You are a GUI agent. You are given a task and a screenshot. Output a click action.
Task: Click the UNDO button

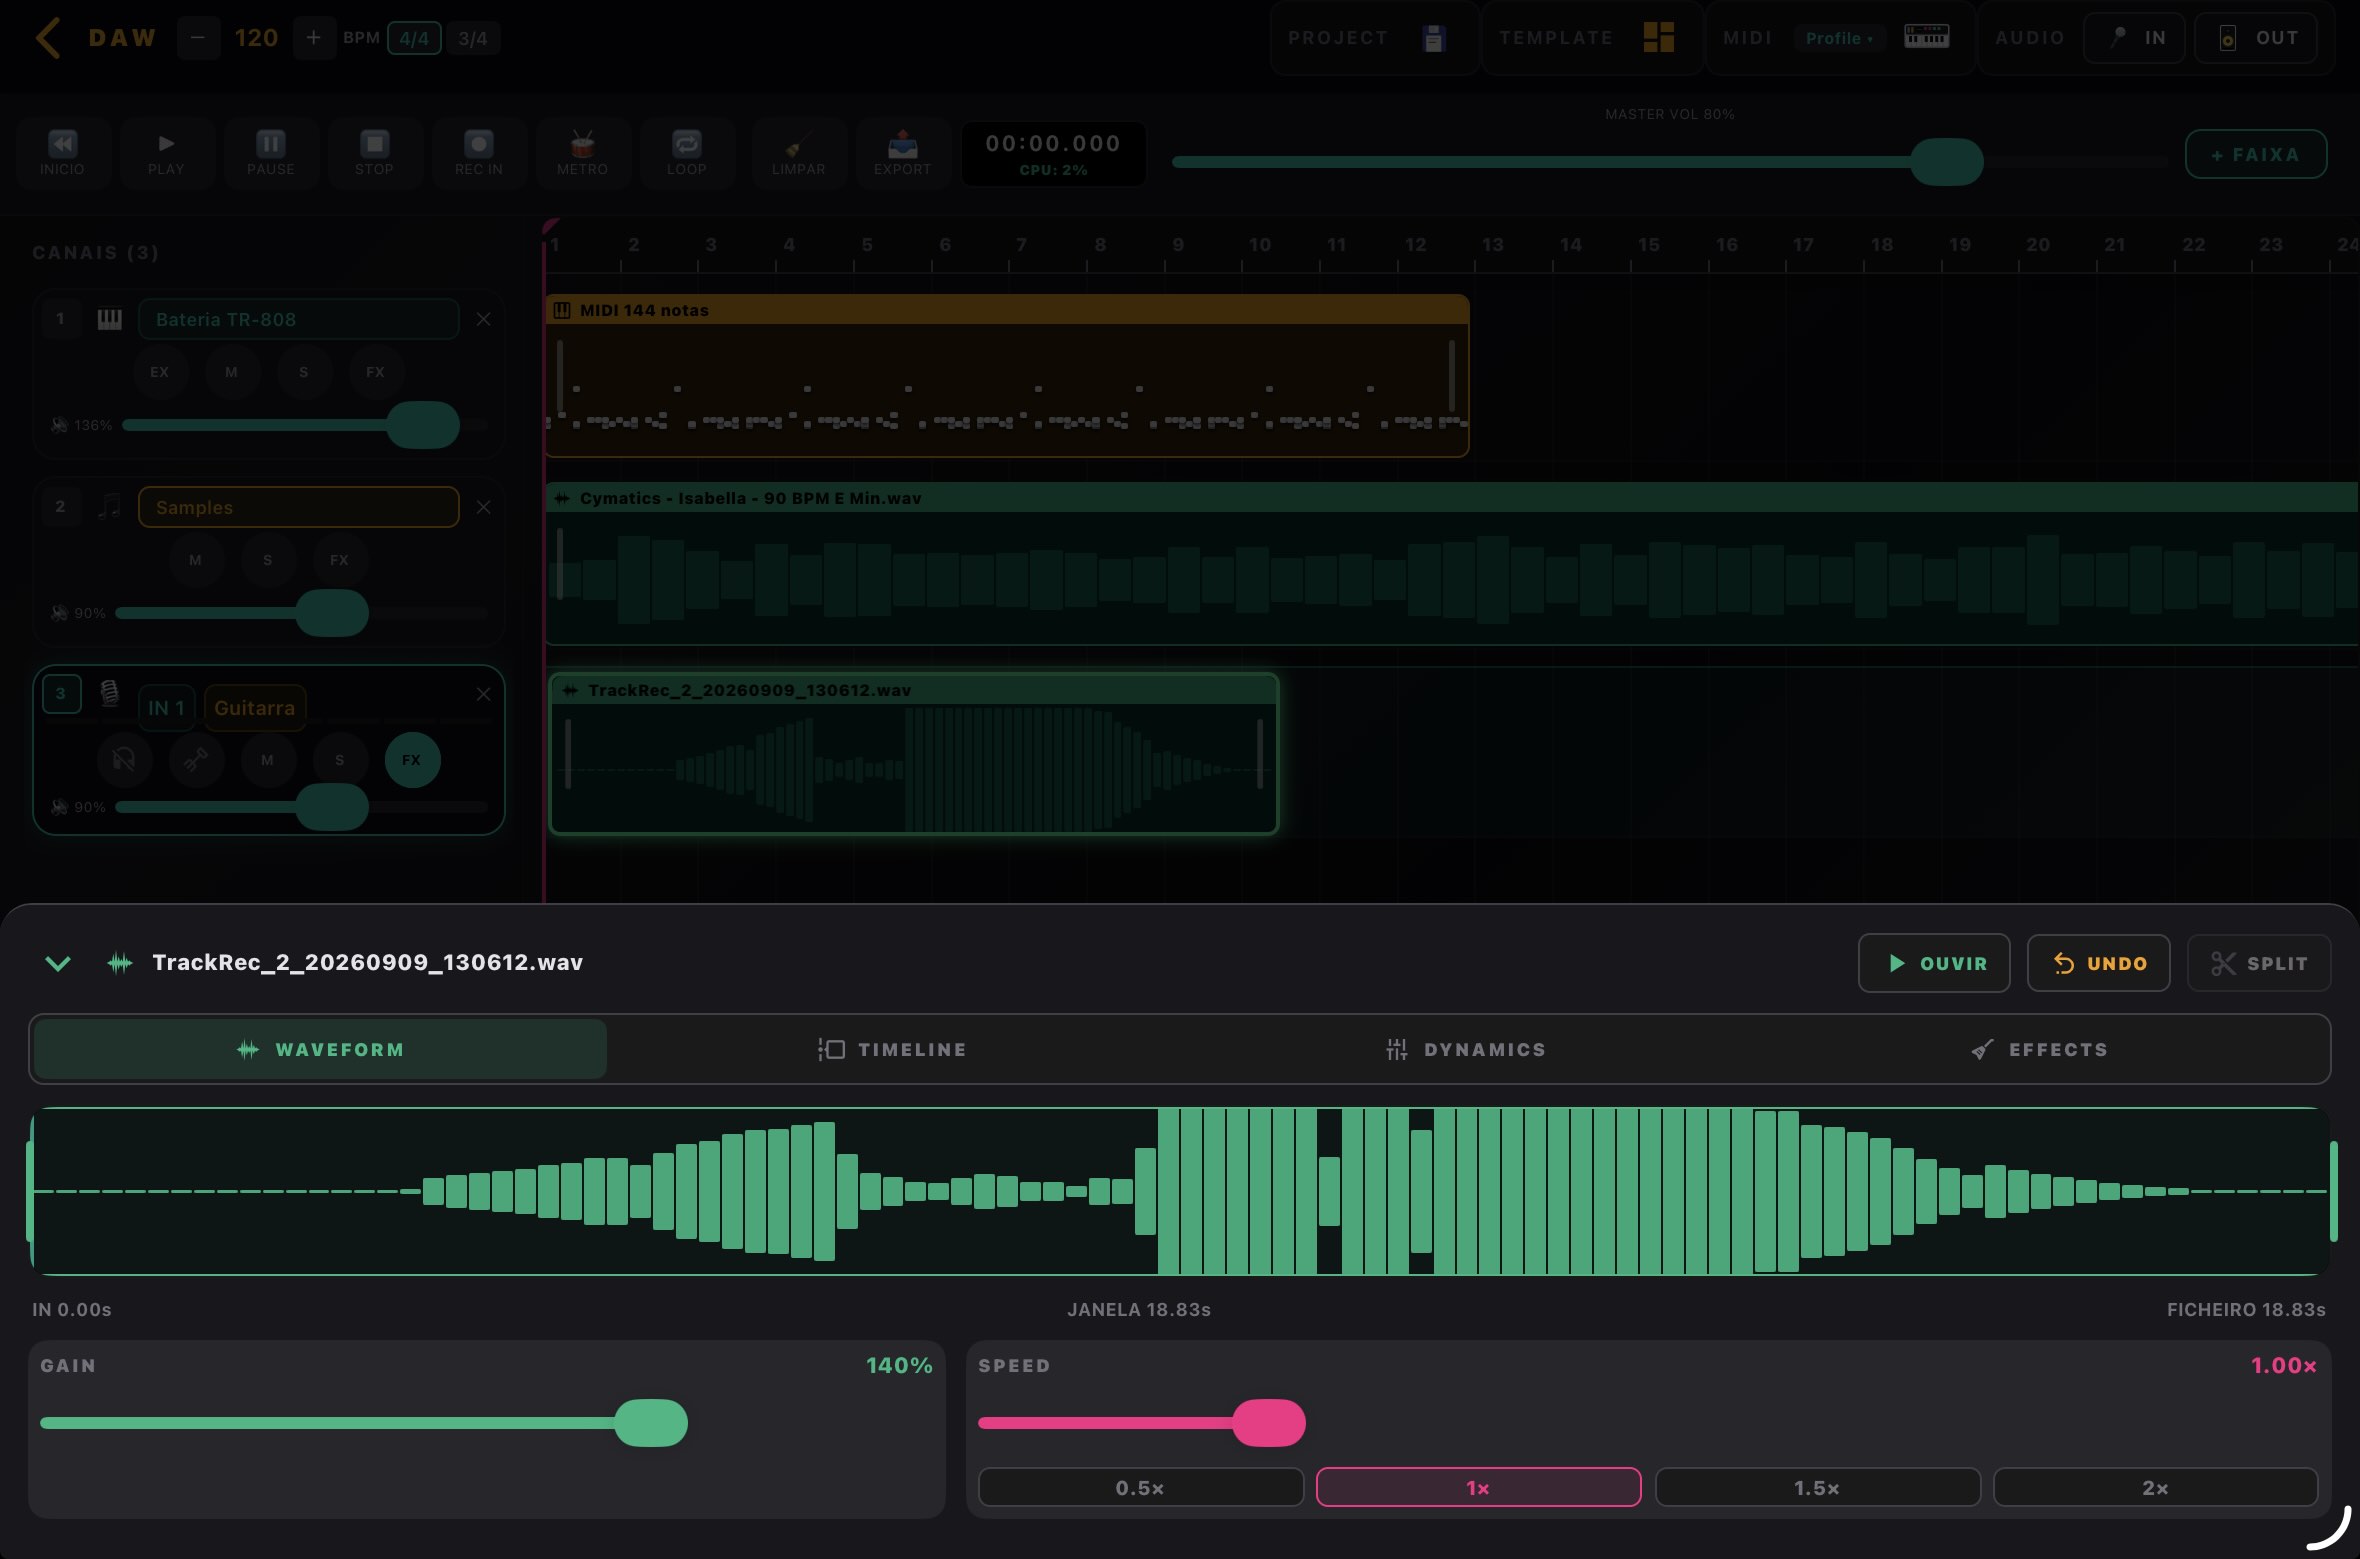(x=2098, y=963)
